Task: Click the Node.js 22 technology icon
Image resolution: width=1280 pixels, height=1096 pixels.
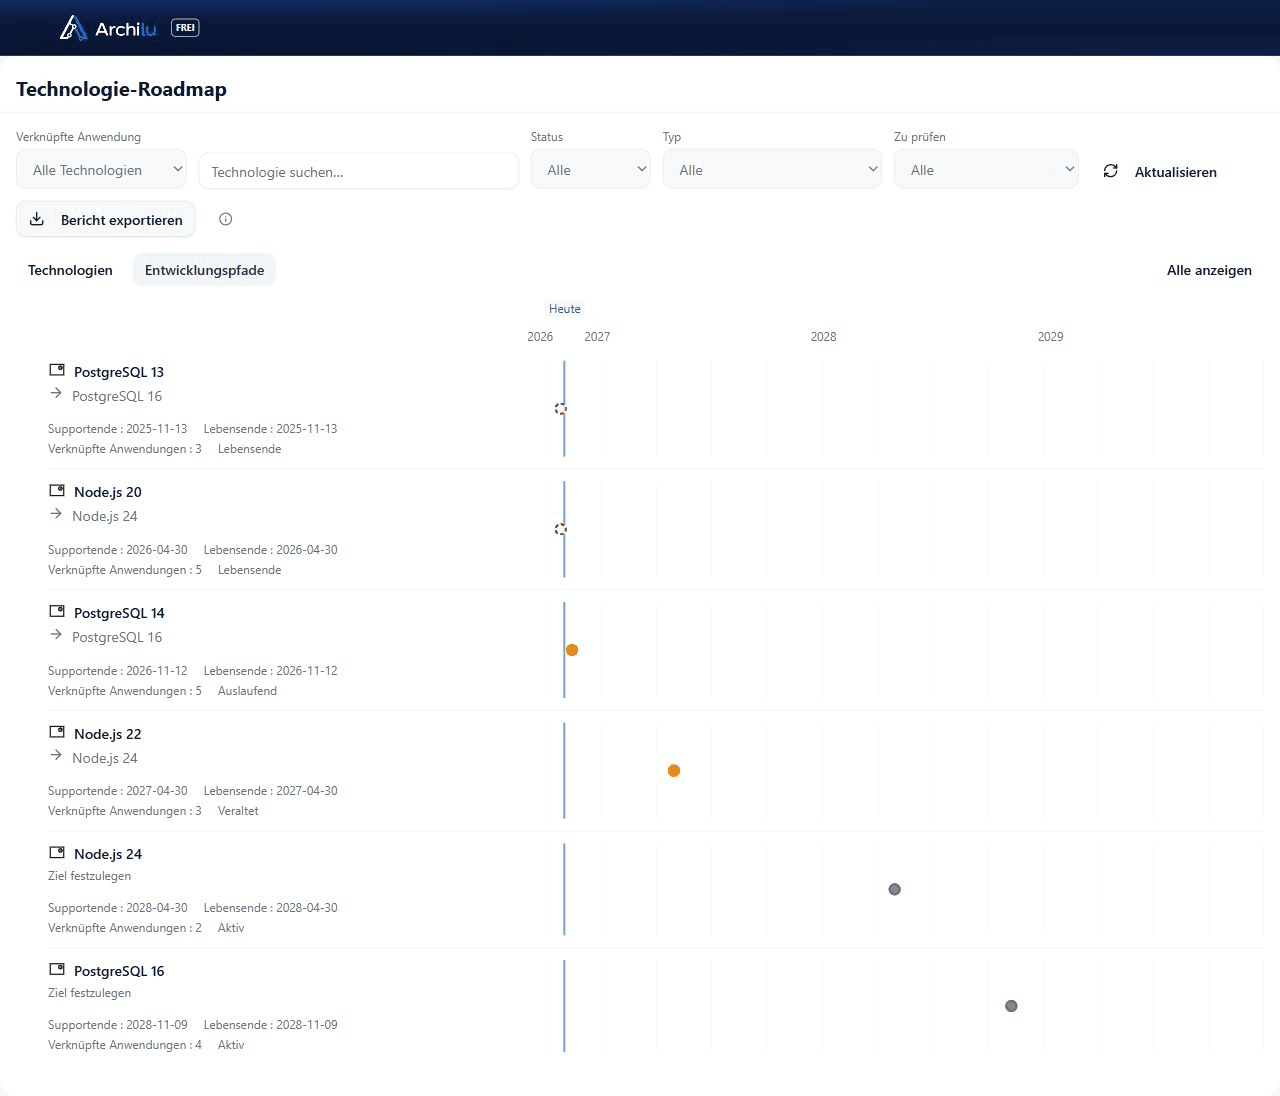Action: pos(57,732)
